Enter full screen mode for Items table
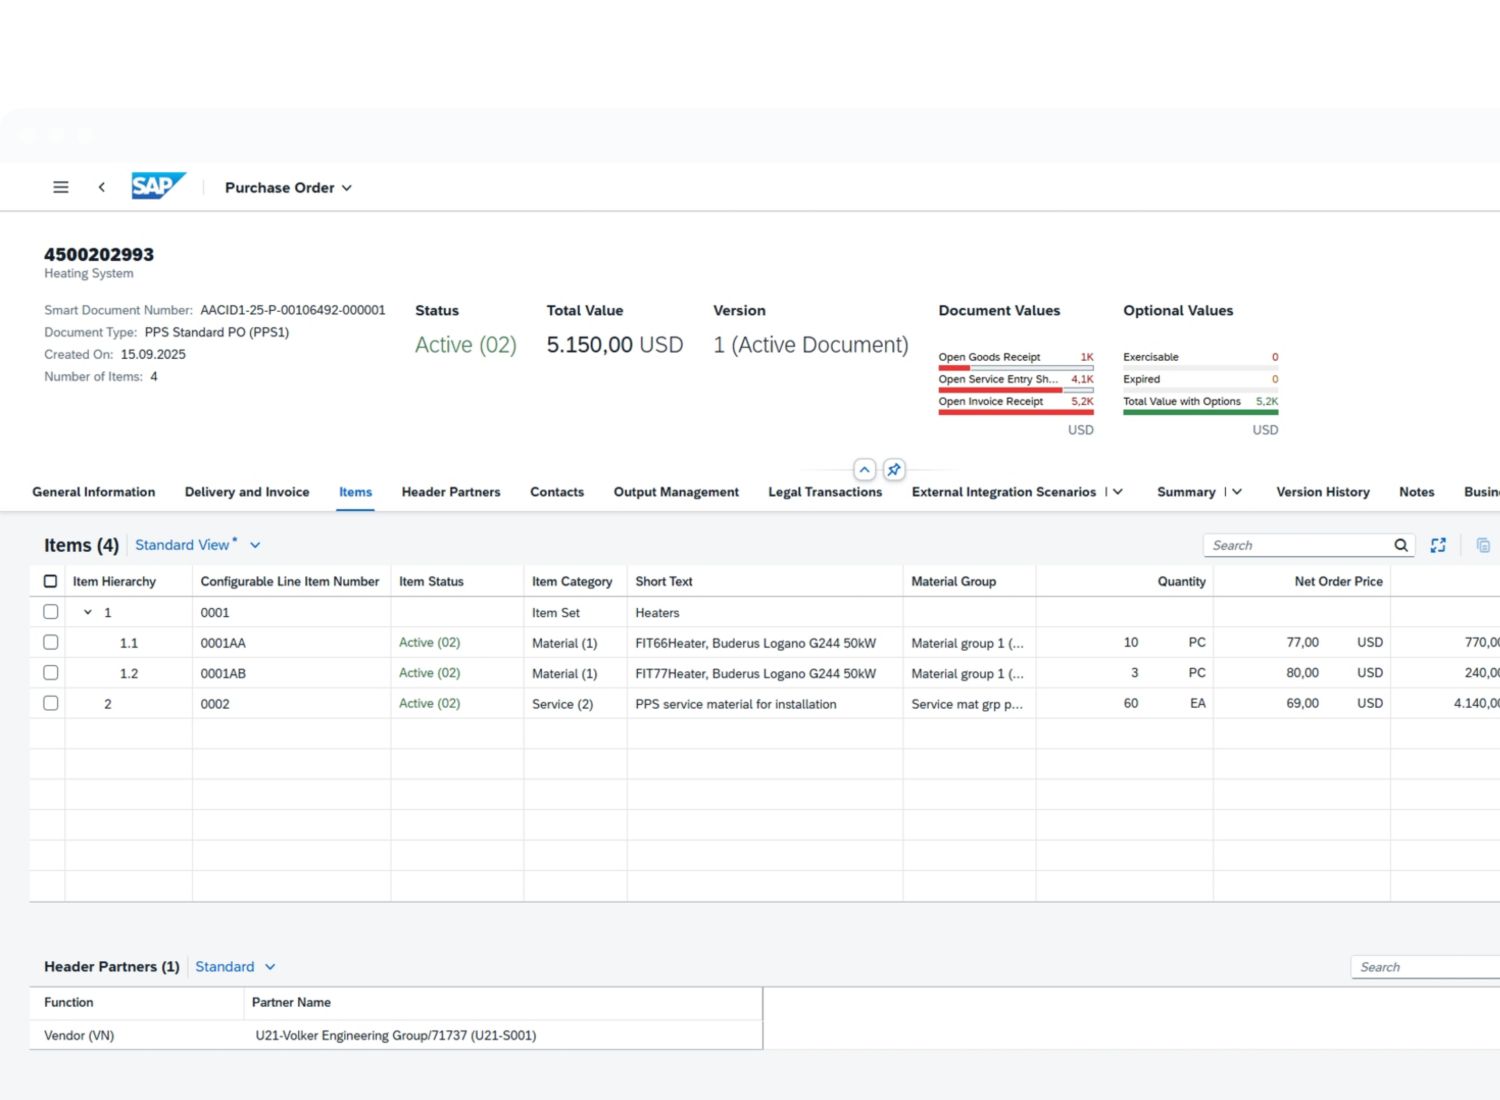The width and height of the screenshot is (1500, 1100). [x=1438, y=545]
